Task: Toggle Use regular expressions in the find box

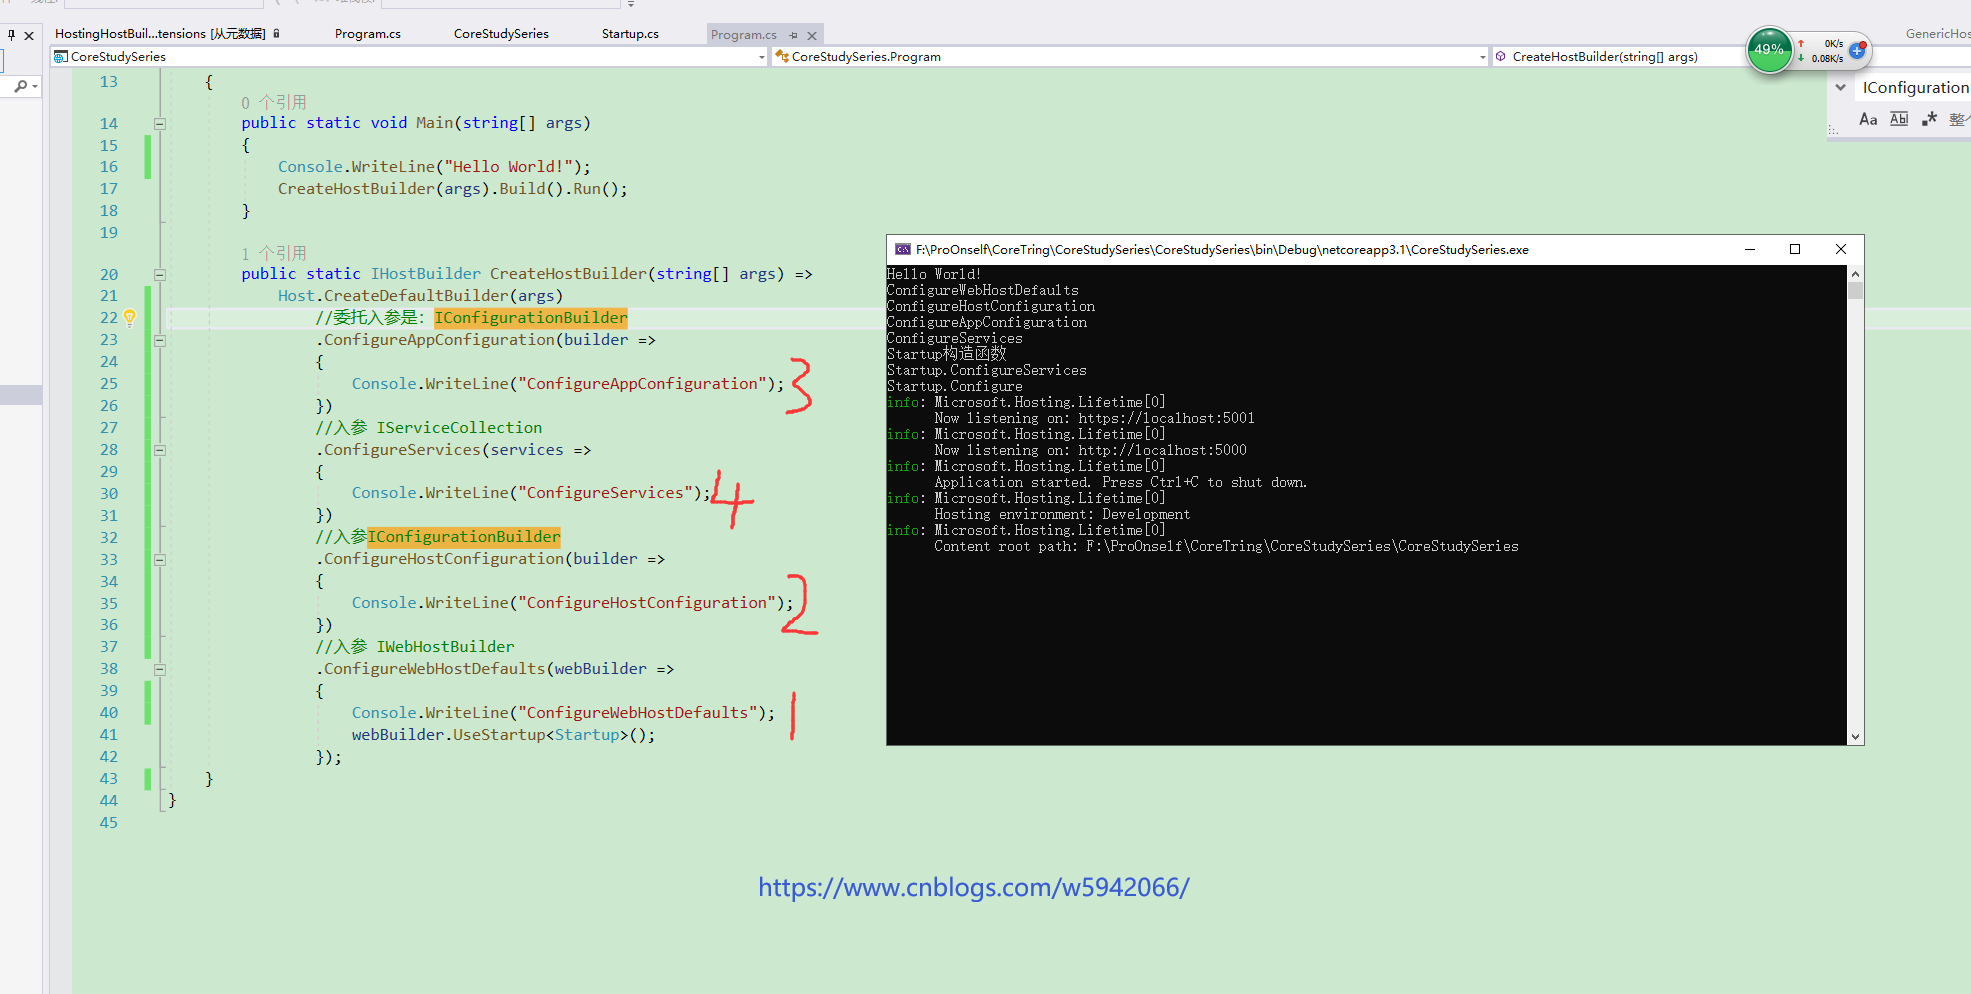Action: [x=1929, y=119]
